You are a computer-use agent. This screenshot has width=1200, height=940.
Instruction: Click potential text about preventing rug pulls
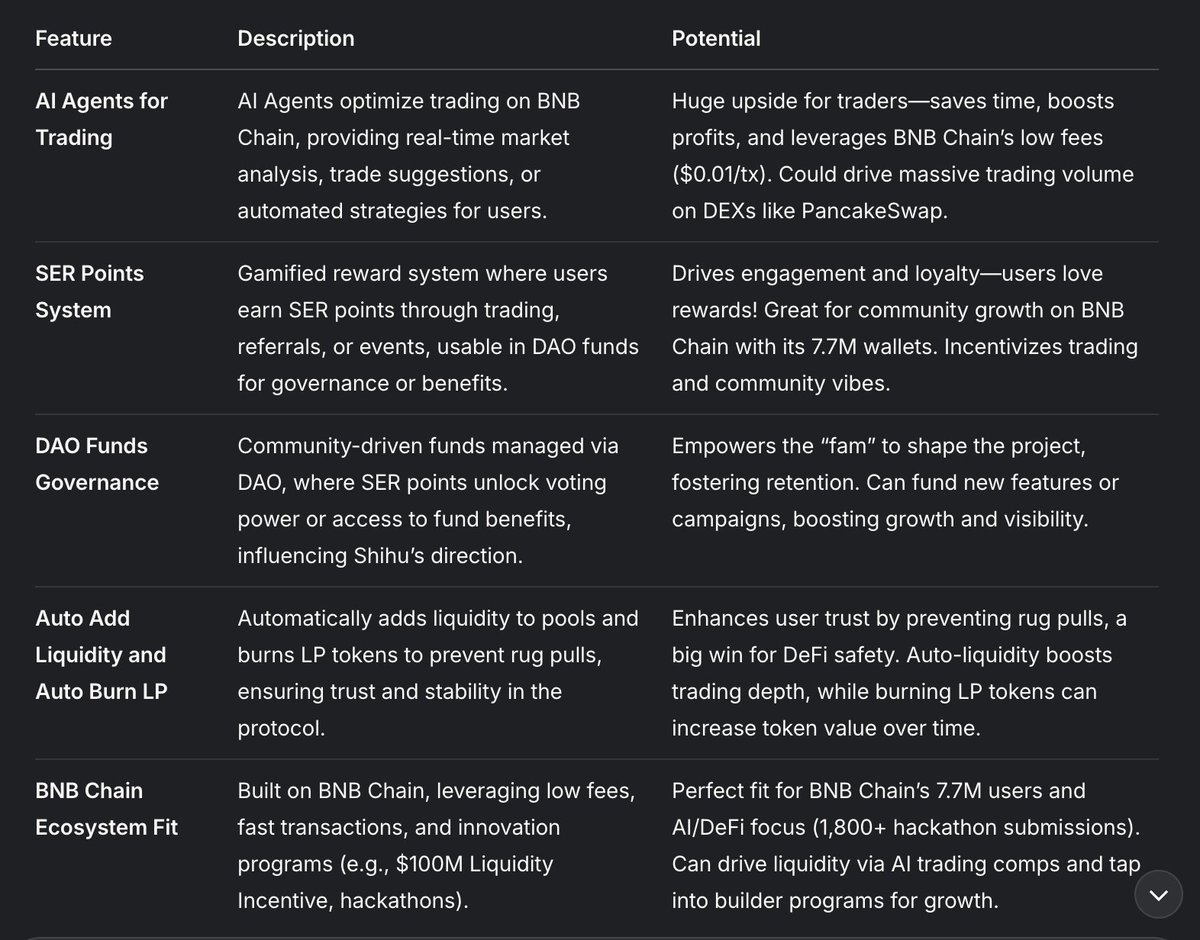tap(899, 673)
